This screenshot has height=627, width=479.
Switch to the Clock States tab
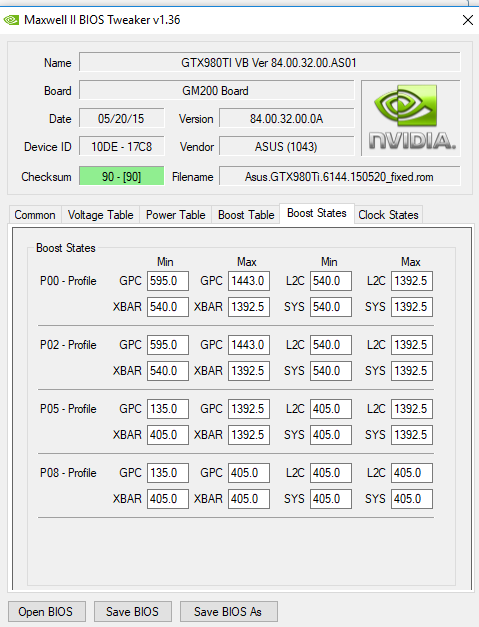point(388,215)
